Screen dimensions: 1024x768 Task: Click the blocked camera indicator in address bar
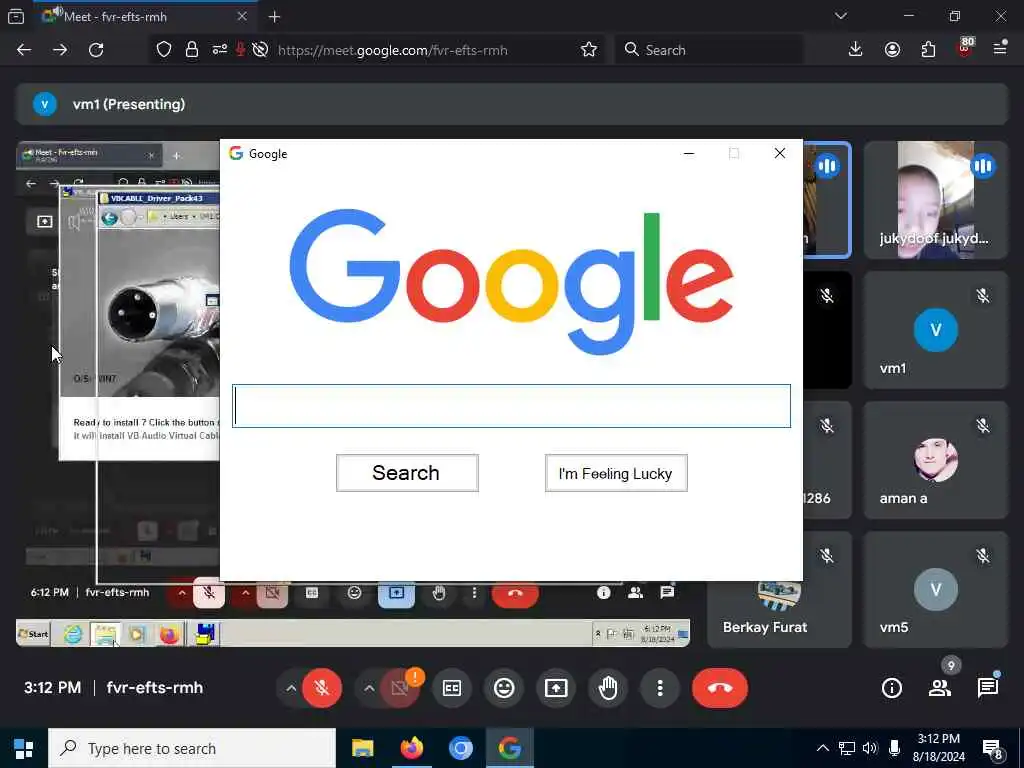260,50
